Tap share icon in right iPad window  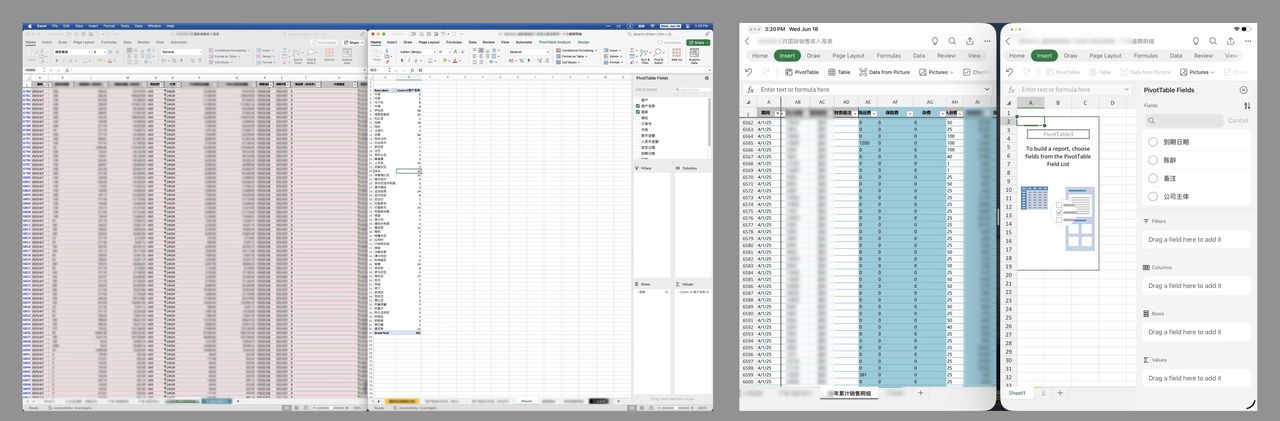pyautogui.click(x=1230, y=41)
